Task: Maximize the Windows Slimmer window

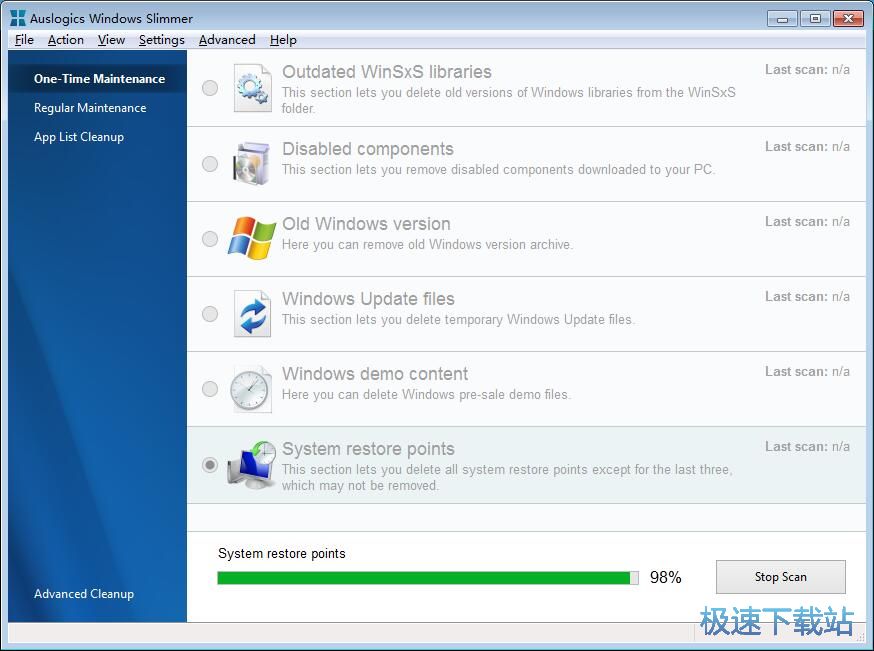Action: [815, 19]
